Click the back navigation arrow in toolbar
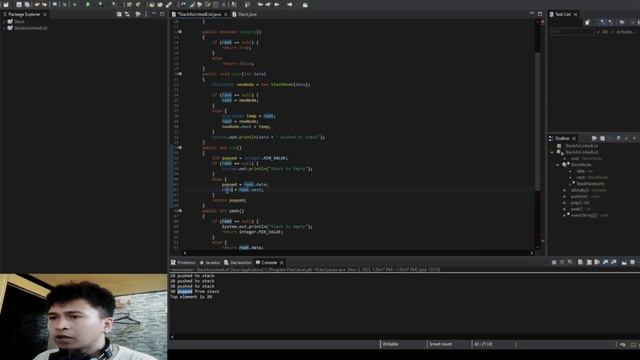640x360 pixels. [277, 4]
